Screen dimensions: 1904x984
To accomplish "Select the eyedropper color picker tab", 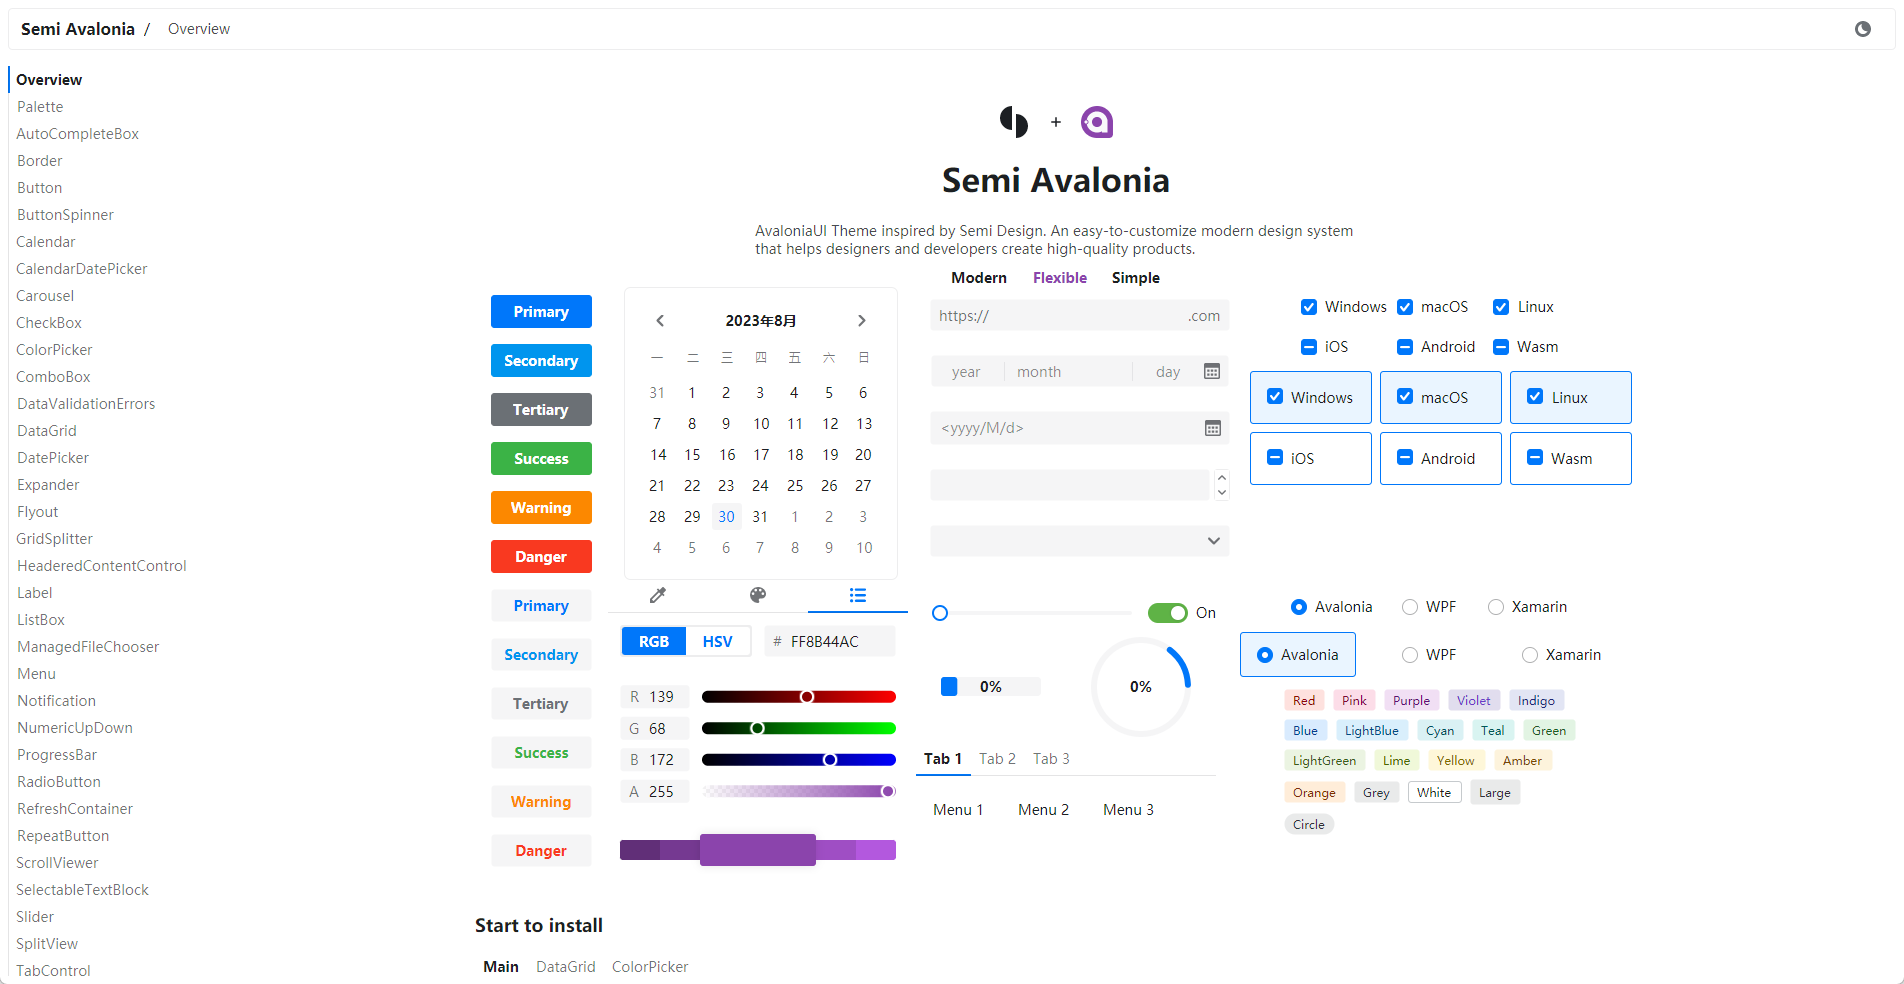I will (657, 595).
